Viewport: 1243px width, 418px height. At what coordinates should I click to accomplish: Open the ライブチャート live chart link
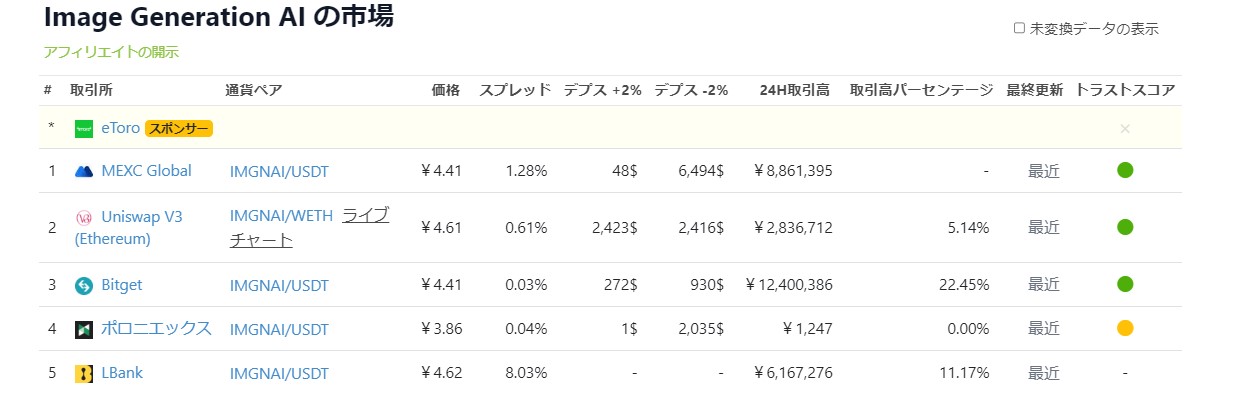pyautogui.click(x=261, y=240)
